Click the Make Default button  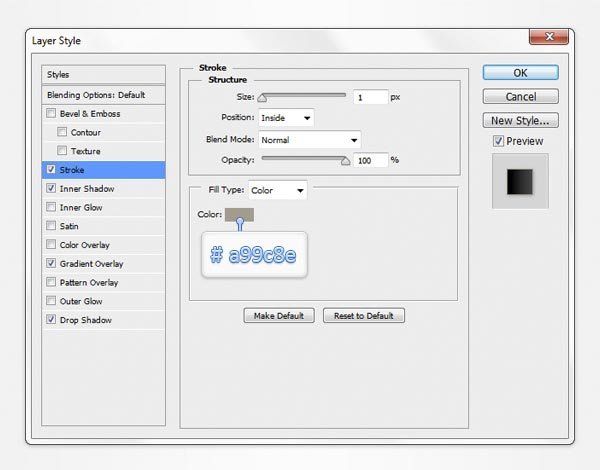pos(279,316)
